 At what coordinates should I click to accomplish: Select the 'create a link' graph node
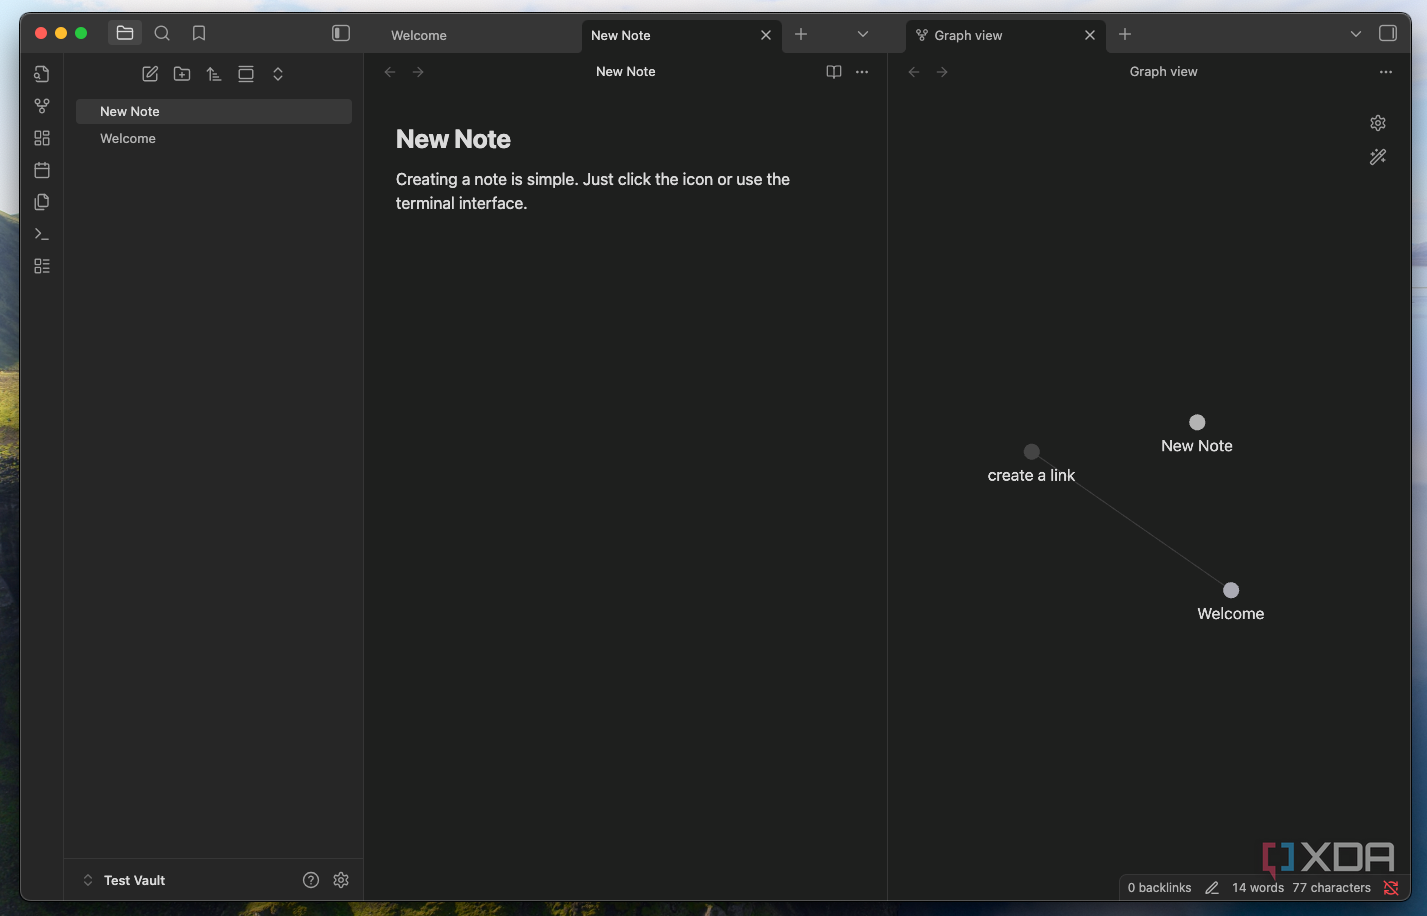click(1032, 452)
